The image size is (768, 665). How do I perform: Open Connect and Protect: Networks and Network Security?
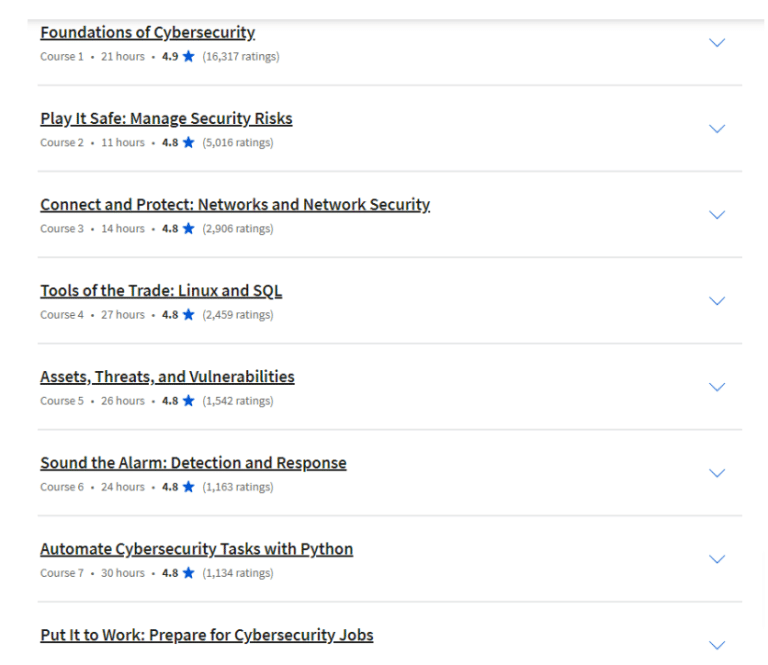(235, 205)
